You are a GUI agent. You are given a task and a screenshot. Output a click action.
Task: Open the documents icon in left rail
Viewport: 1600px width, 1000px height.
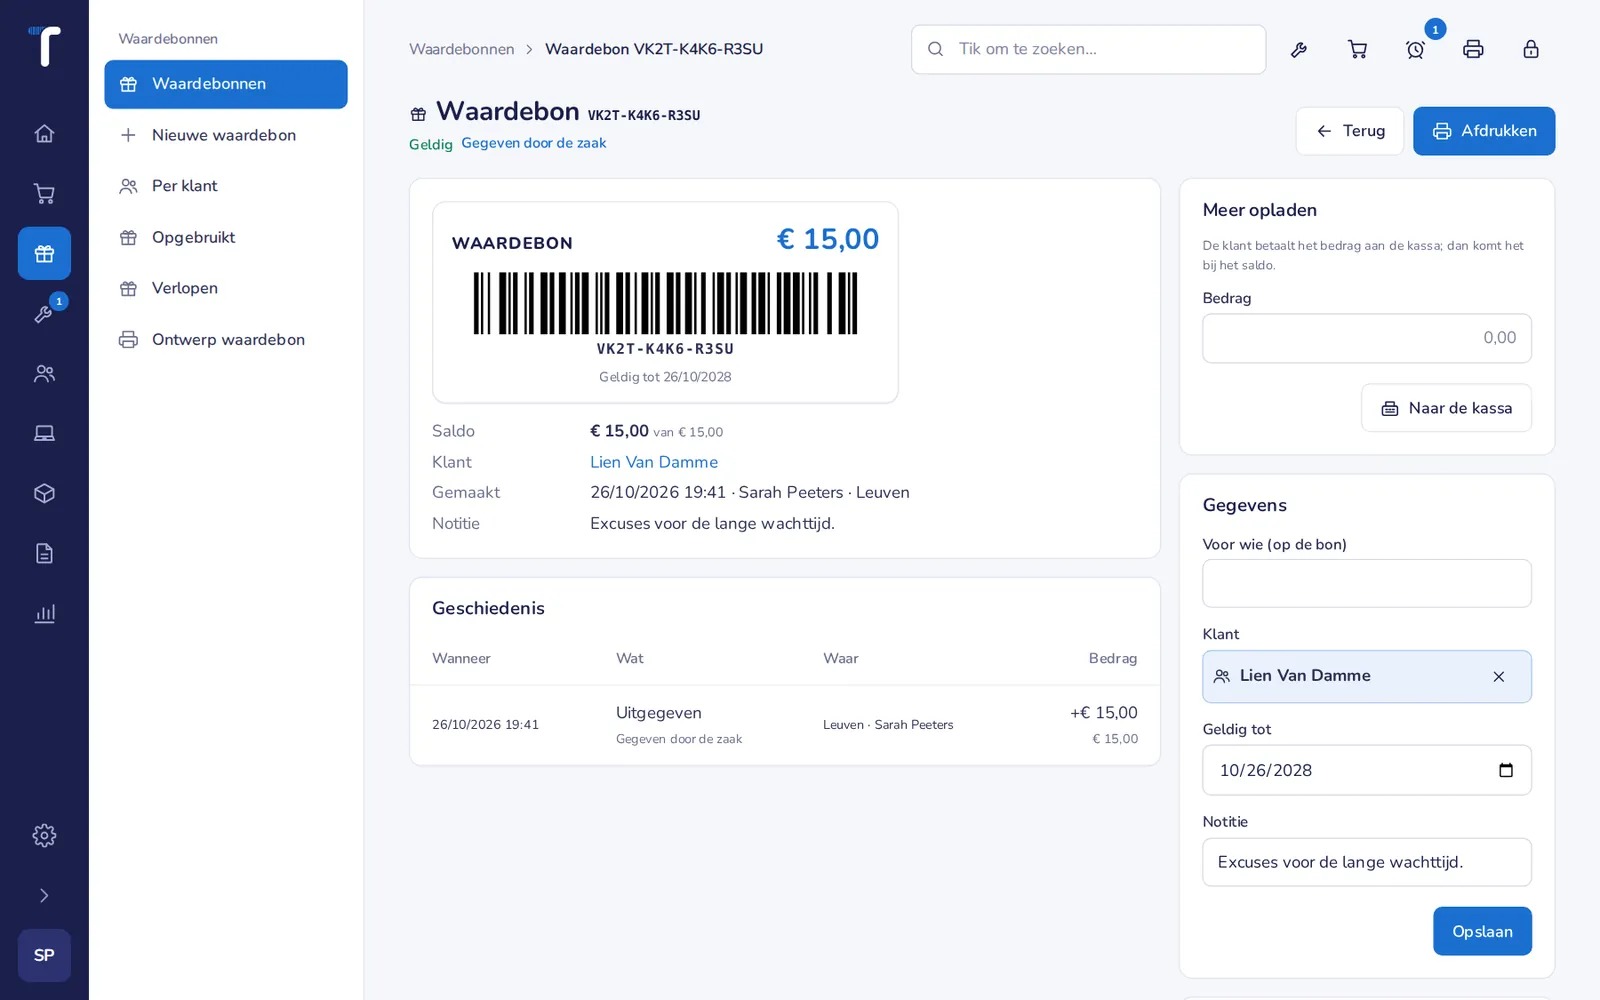click(x=44, y=553)
